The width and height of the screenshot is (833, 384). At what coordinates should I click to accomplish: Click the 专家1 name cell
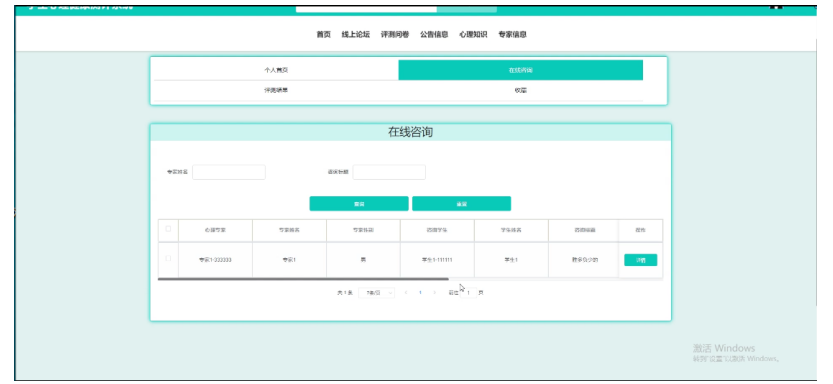(x=290, y=260)
